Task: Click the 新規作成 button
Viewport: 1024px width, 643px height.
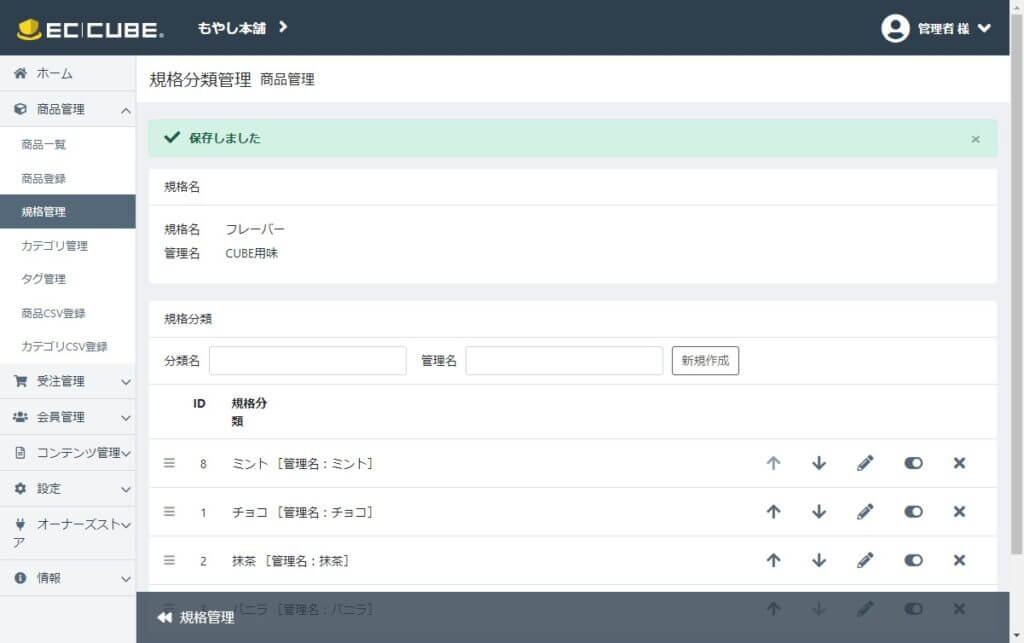Action: click(x=705, y=361)
